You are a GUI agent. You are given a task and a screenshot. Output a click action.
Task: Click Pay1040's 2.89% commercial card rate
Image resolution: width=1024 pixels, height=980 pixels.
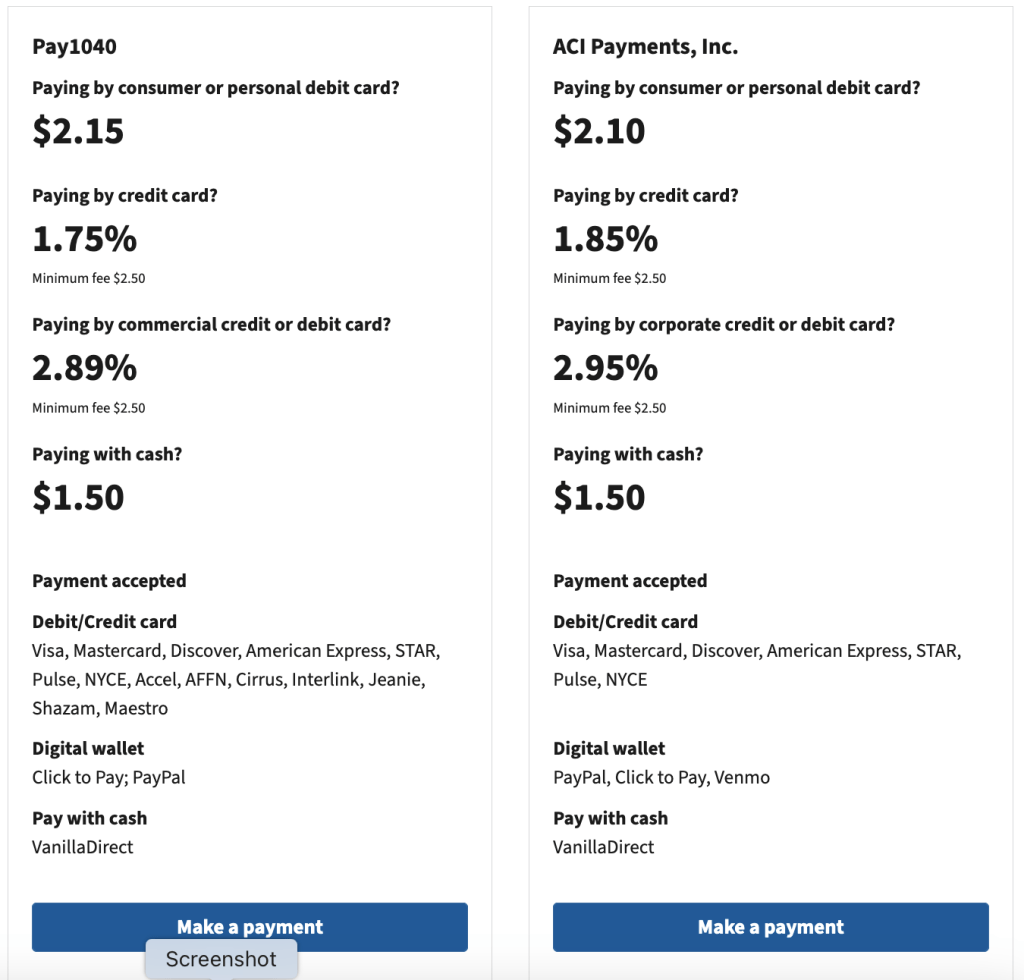pyautogui.click(x=84, y=369)
